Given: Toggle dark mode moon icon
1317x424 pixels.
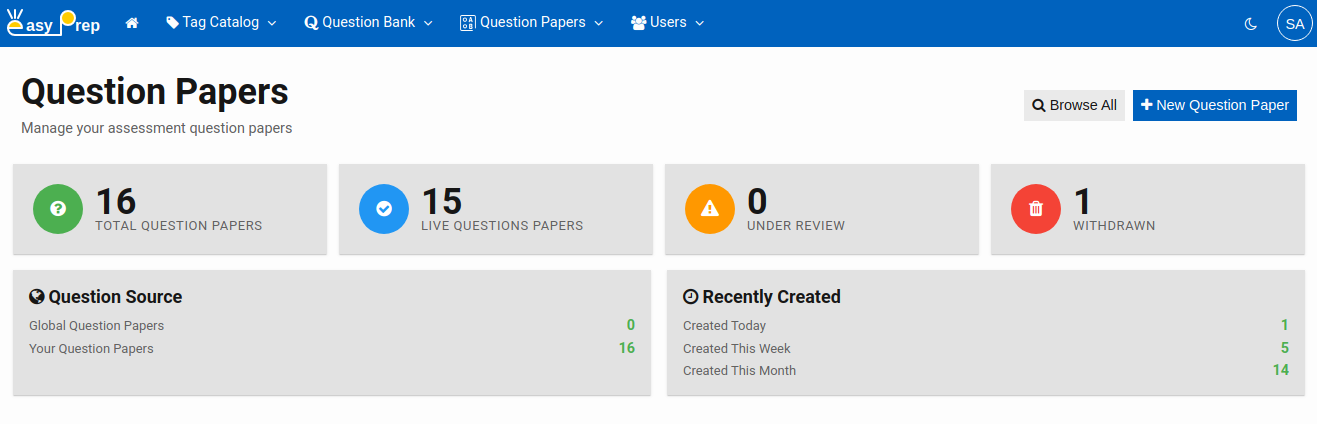Looking at the screenshot, I should point(1250,23).
